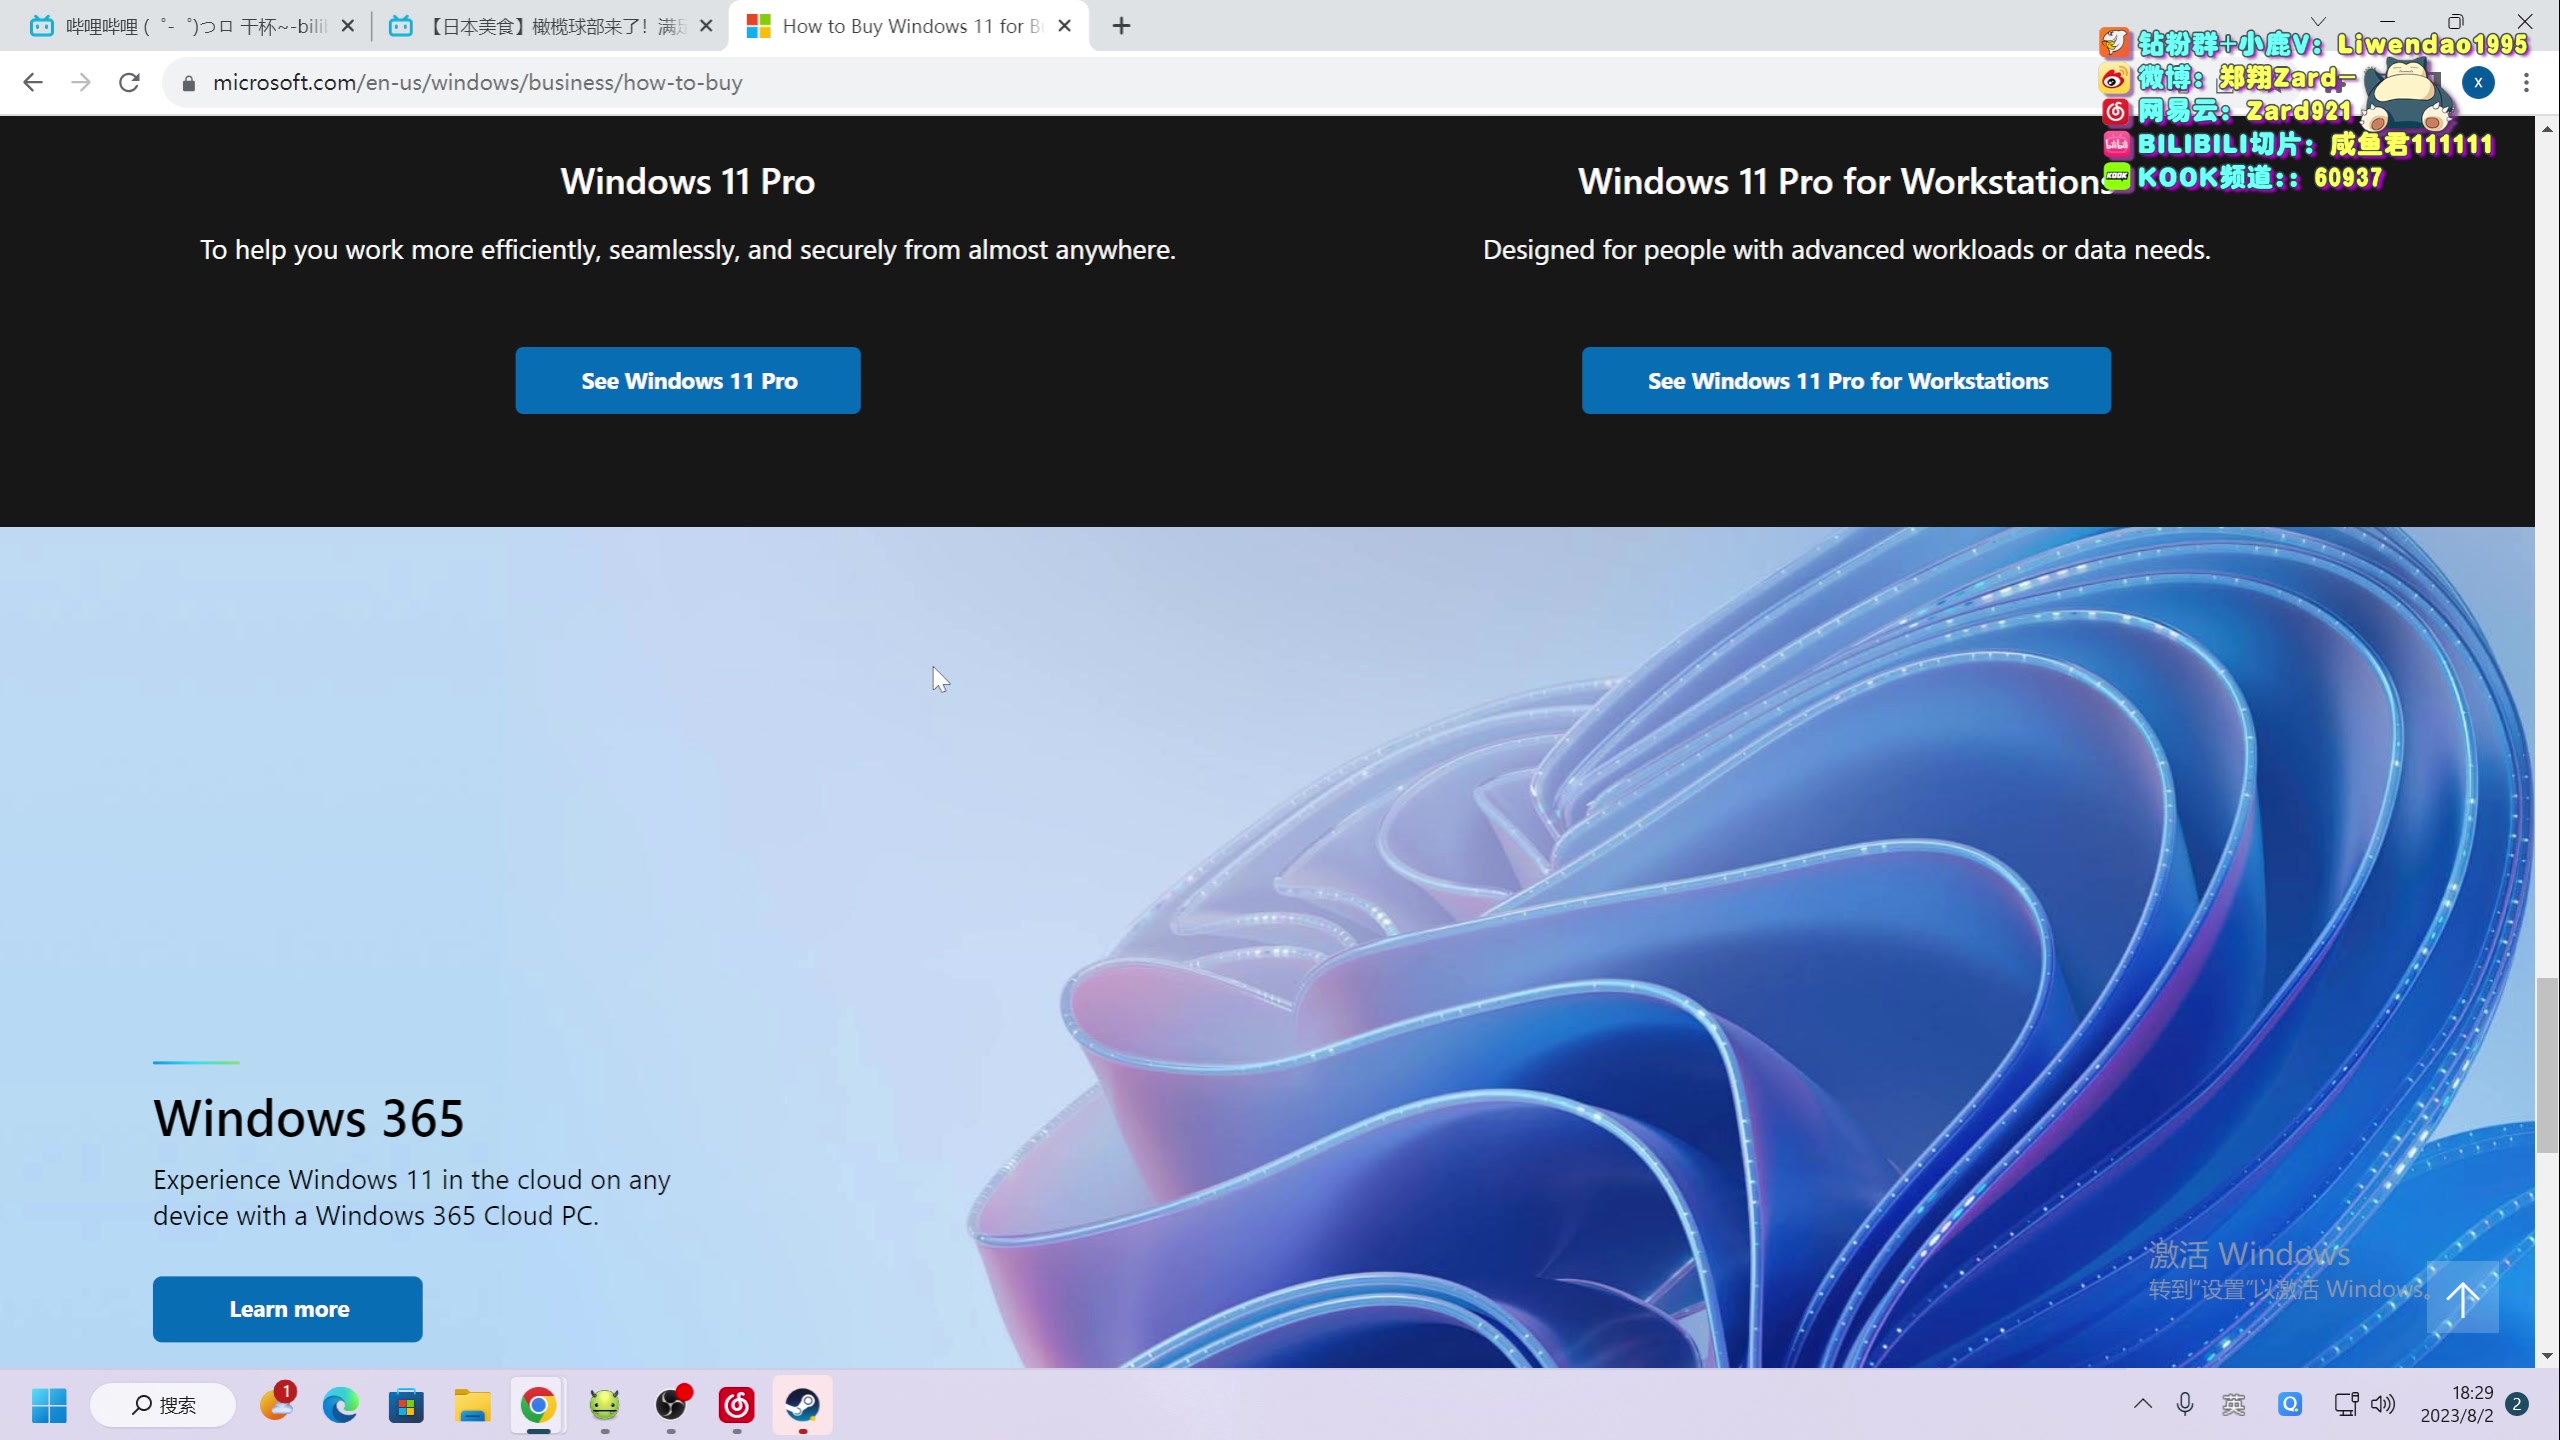The image size is (2560, 1440).
Task: Open the Chrome three-dot menu
Action: click(x=2526, y=82)
